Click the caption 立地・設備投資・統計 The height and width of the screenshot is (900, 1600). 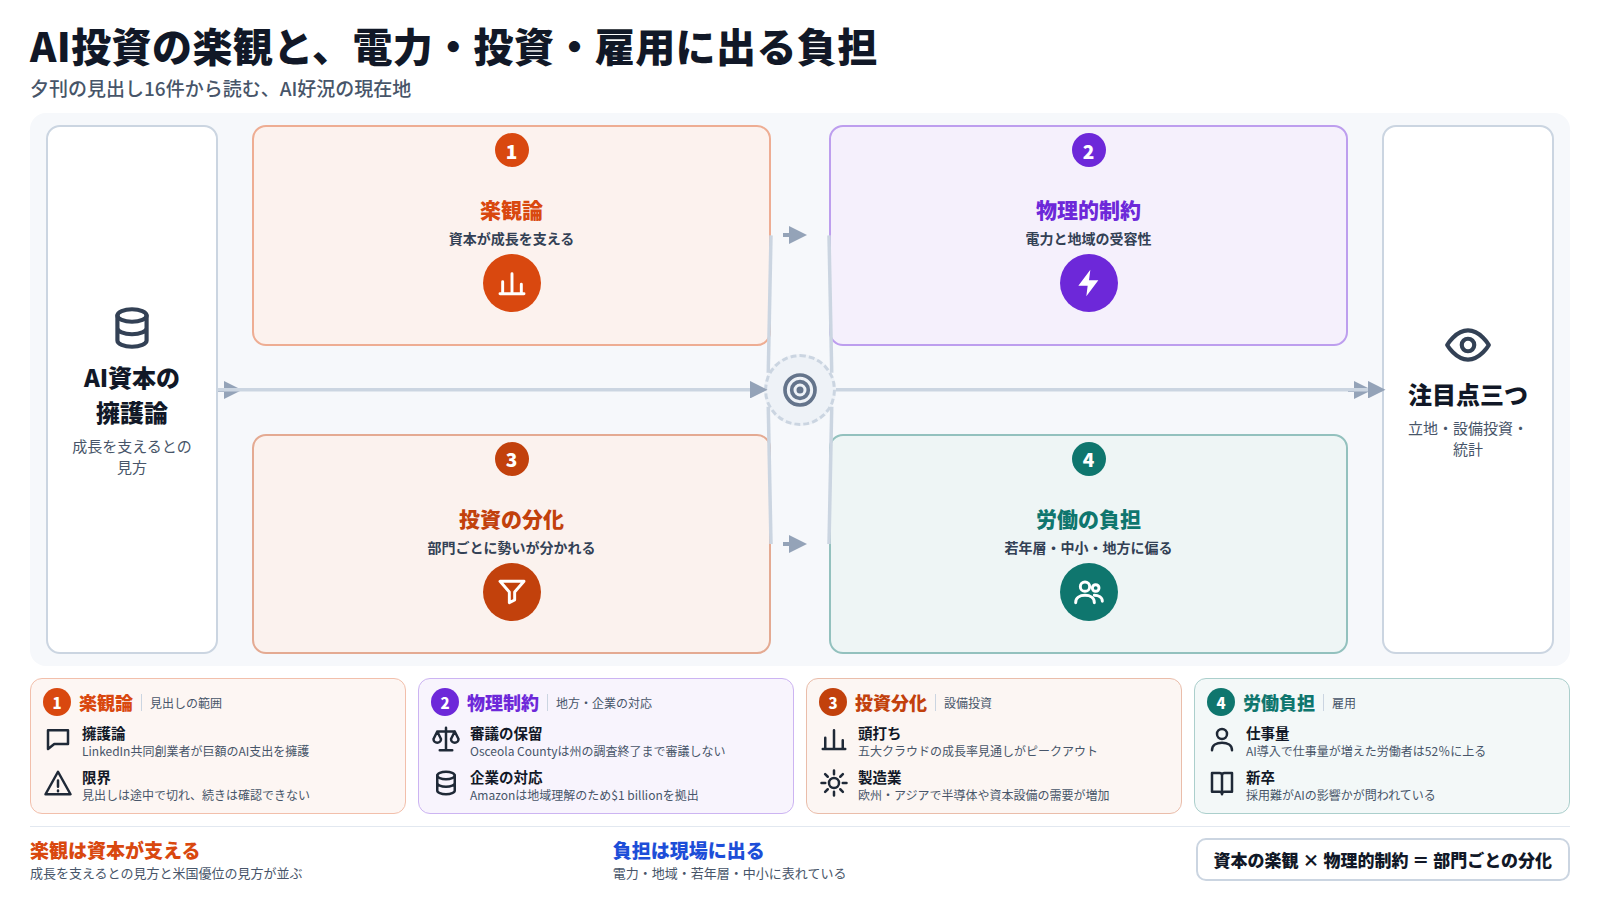click(1468, 439)
